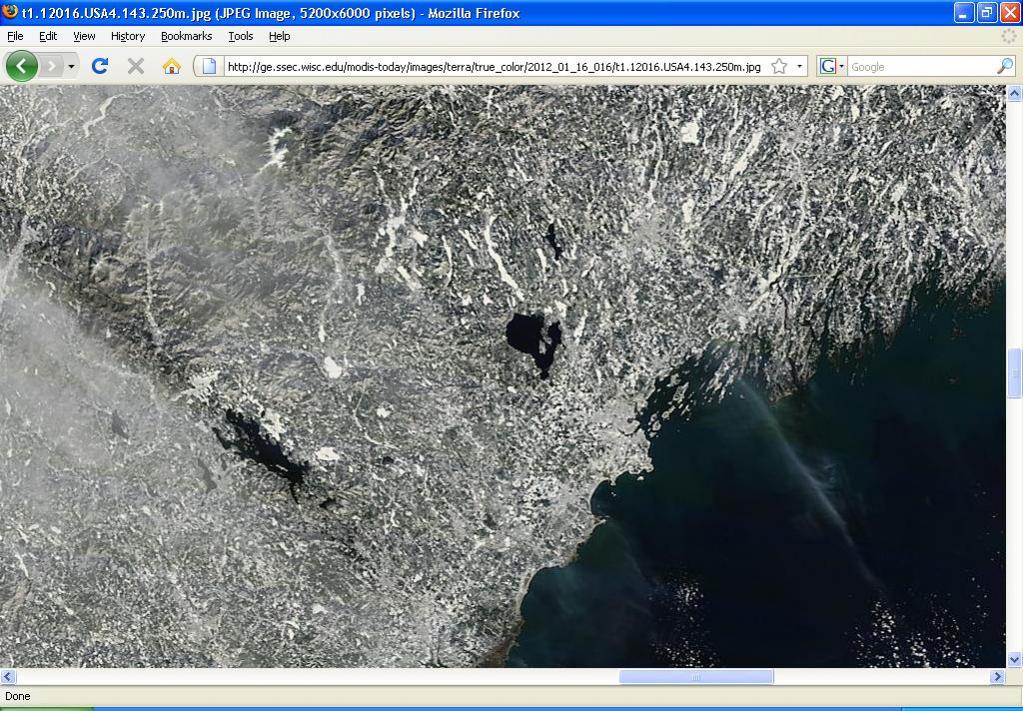This screenshot has height=711, width=1023.
Task: Click the "Done" status bar text
Action: click(18, 696)
